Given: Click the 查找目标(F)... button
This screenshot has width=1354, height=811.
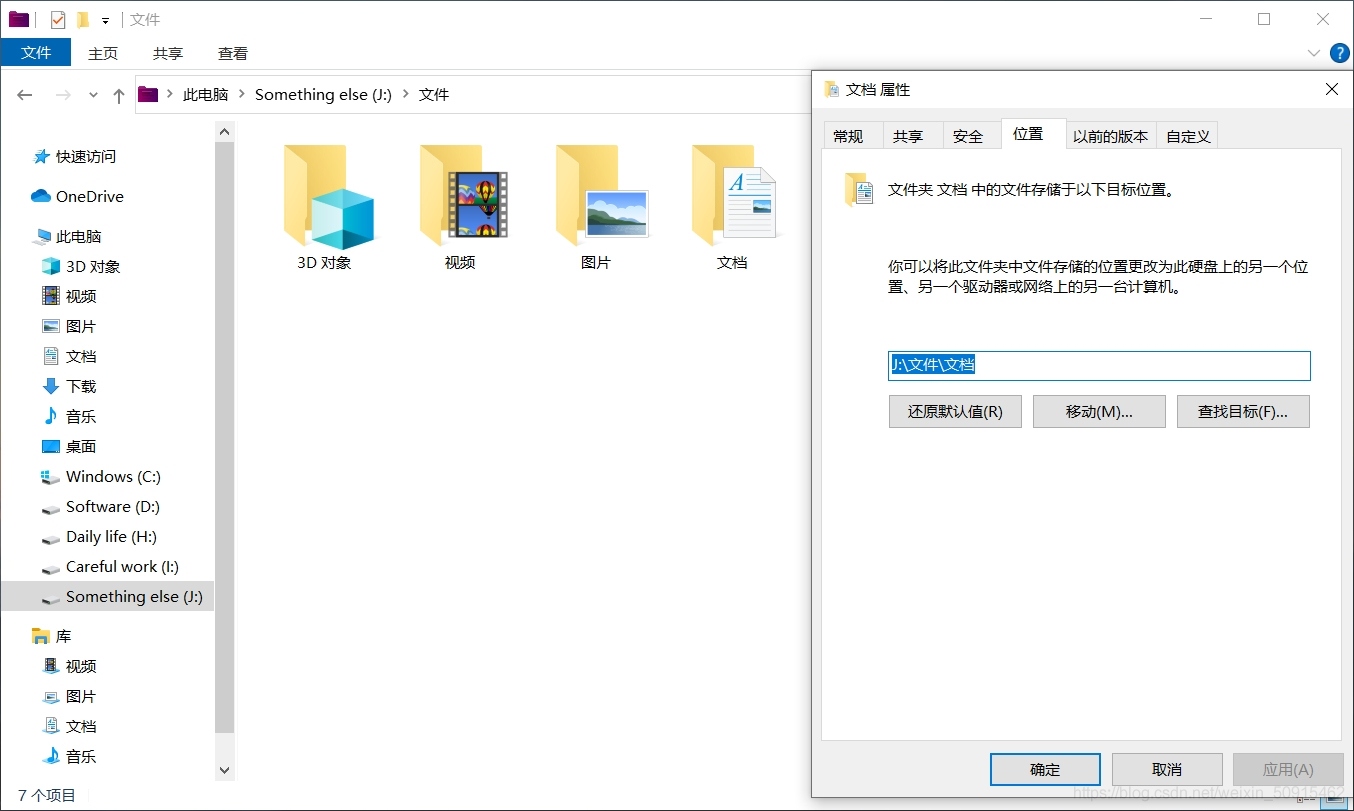Looking at the screenshot, I should 1243,412.
